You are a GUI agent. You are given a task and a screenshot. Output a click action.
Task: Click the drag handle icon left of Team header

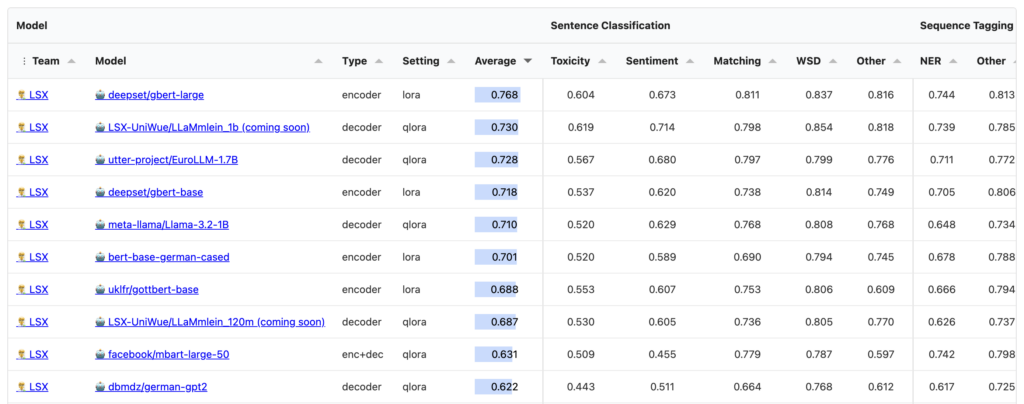(x=24, y=61)
